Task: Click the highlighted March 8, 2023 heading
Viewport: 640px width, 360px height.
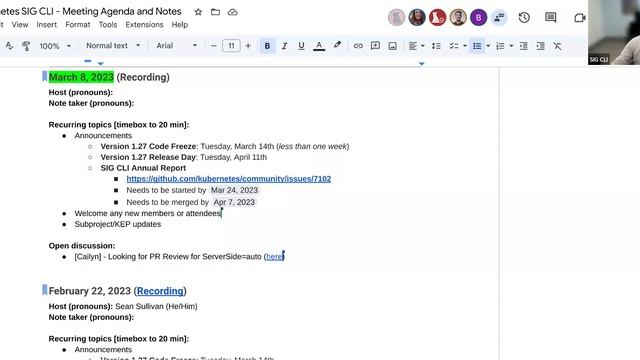Action: click(x=81, y=77)
